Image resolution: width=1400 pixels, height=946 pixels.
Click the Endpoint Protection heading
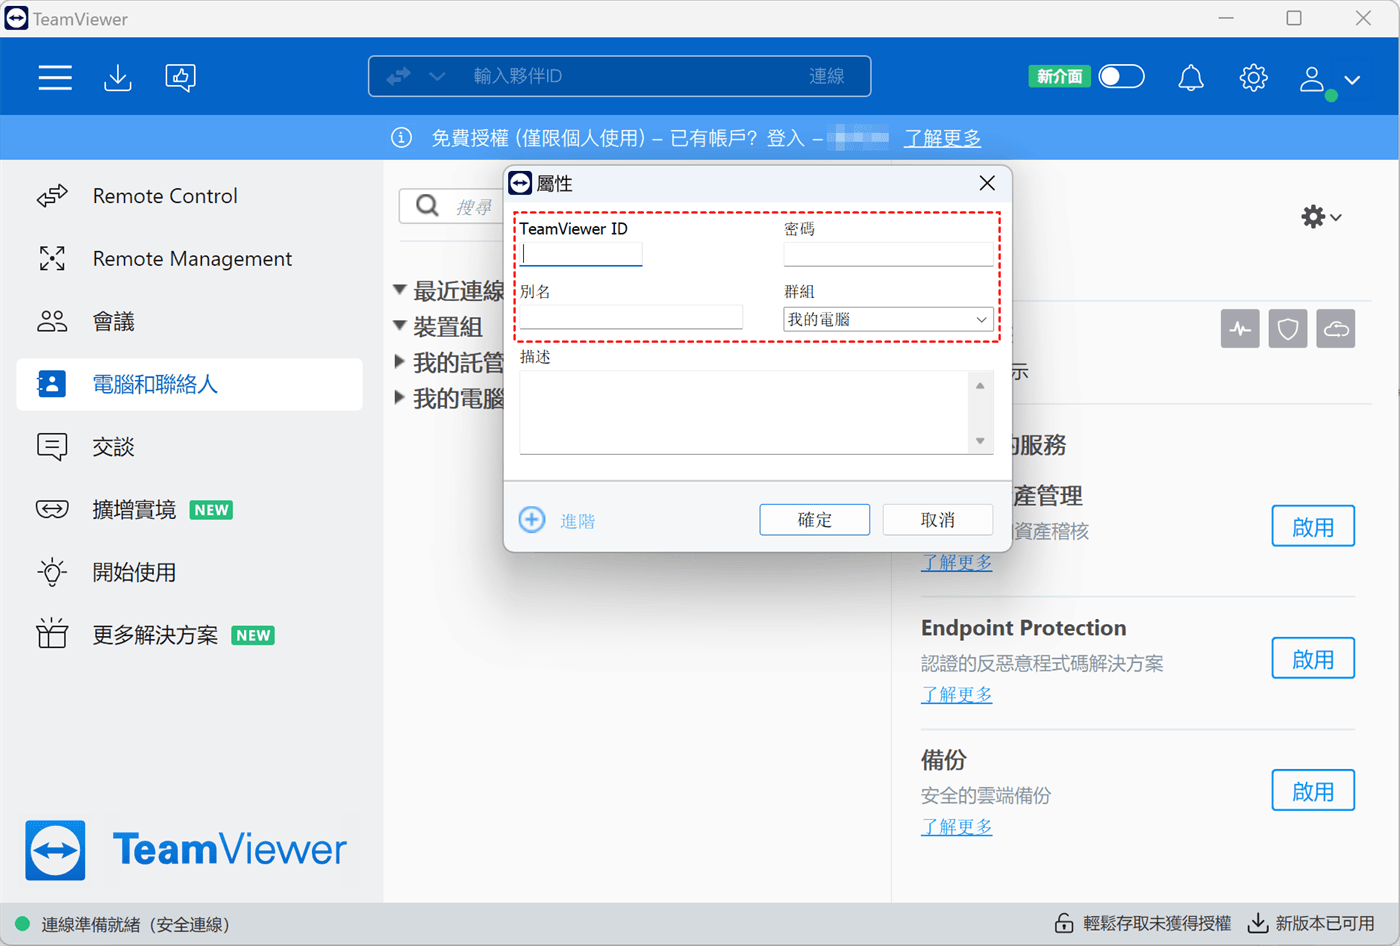pyautogui.click(x=1024, y=628)
